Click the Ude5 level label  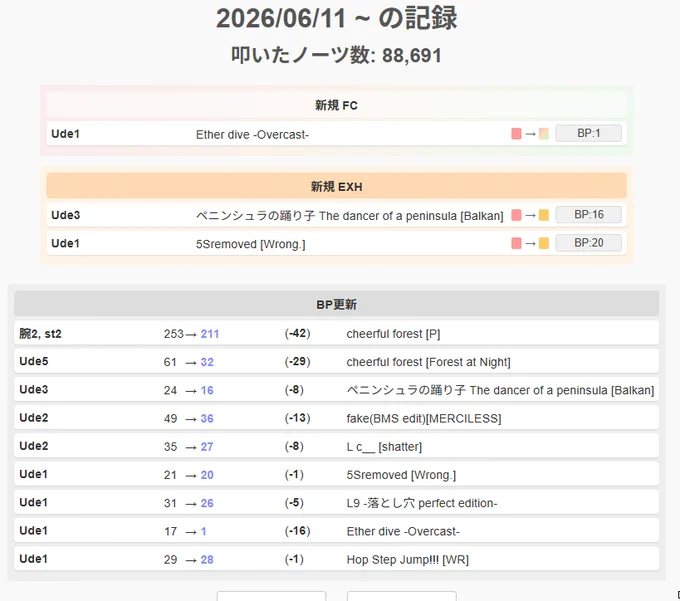click(x=34, y=361)
